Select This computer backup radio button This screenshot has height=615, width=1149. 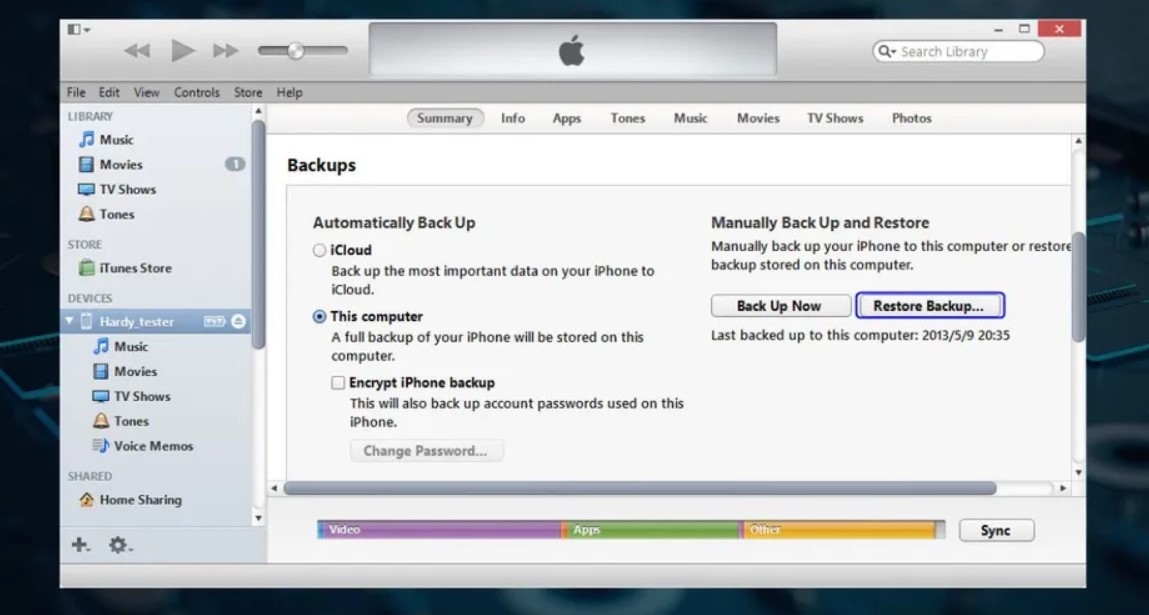pyautogui.click(x=319, y=317)
